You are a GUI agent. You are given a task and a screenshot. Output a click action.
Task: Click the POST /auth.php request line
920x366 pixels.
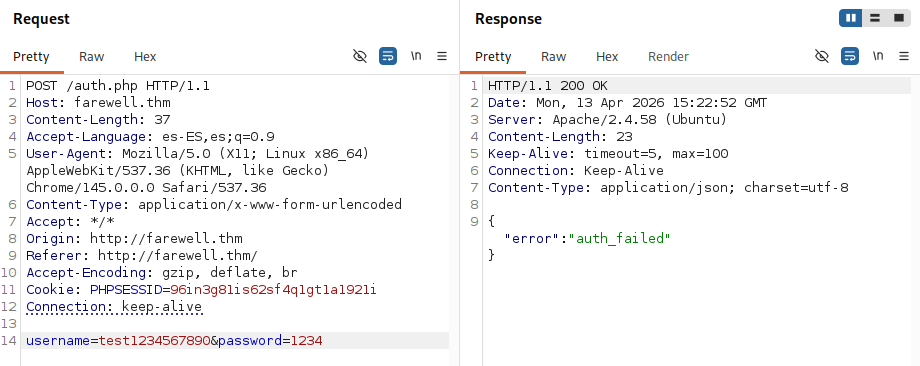(x=118, y=86)
